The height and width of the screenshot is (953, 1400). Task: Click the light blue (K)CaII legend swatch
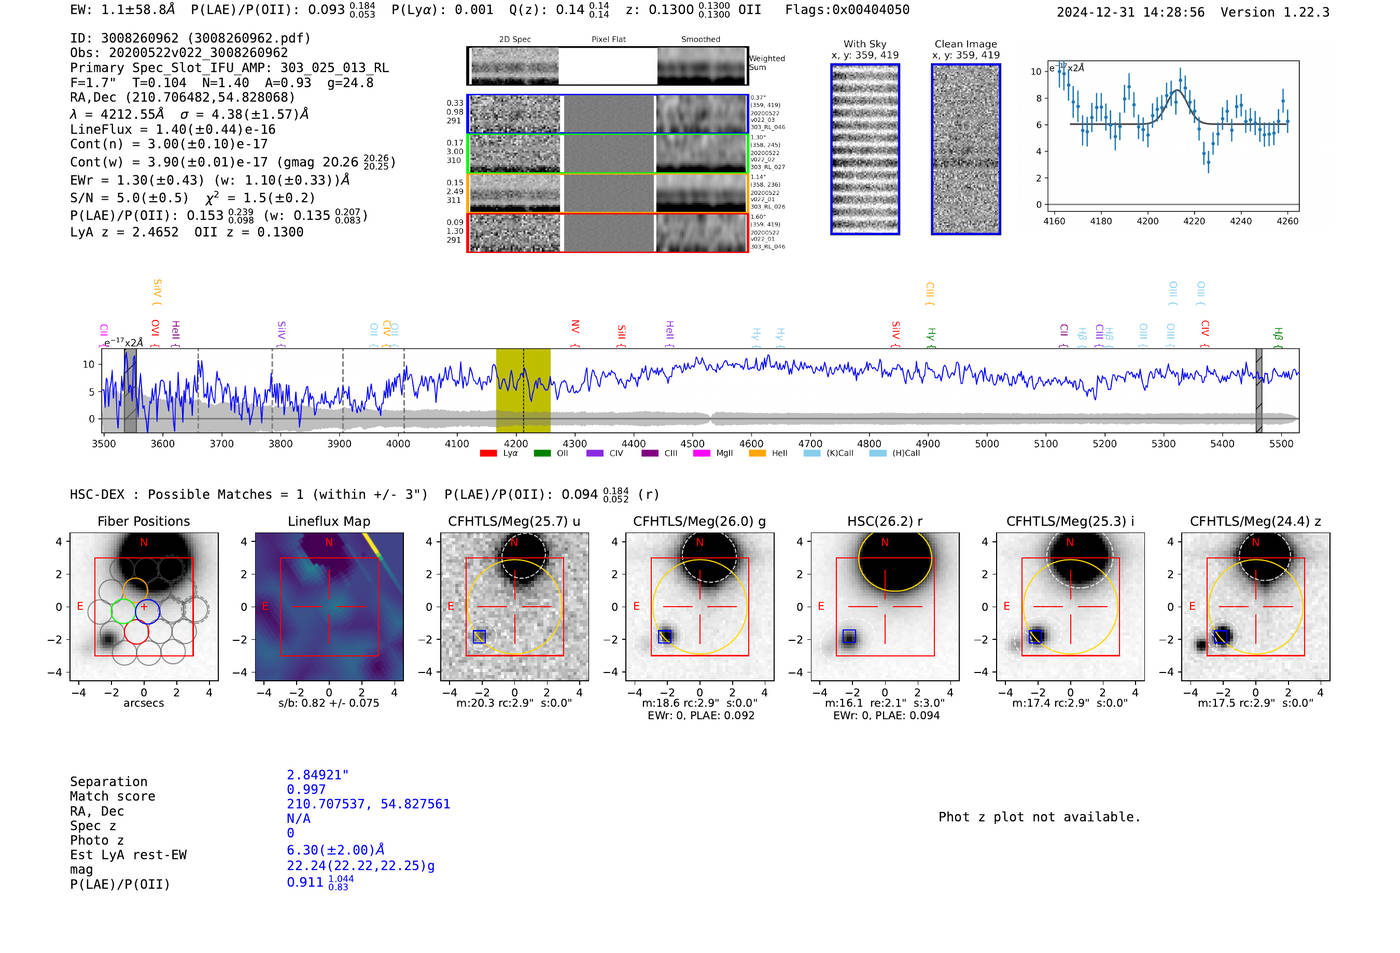812,453
